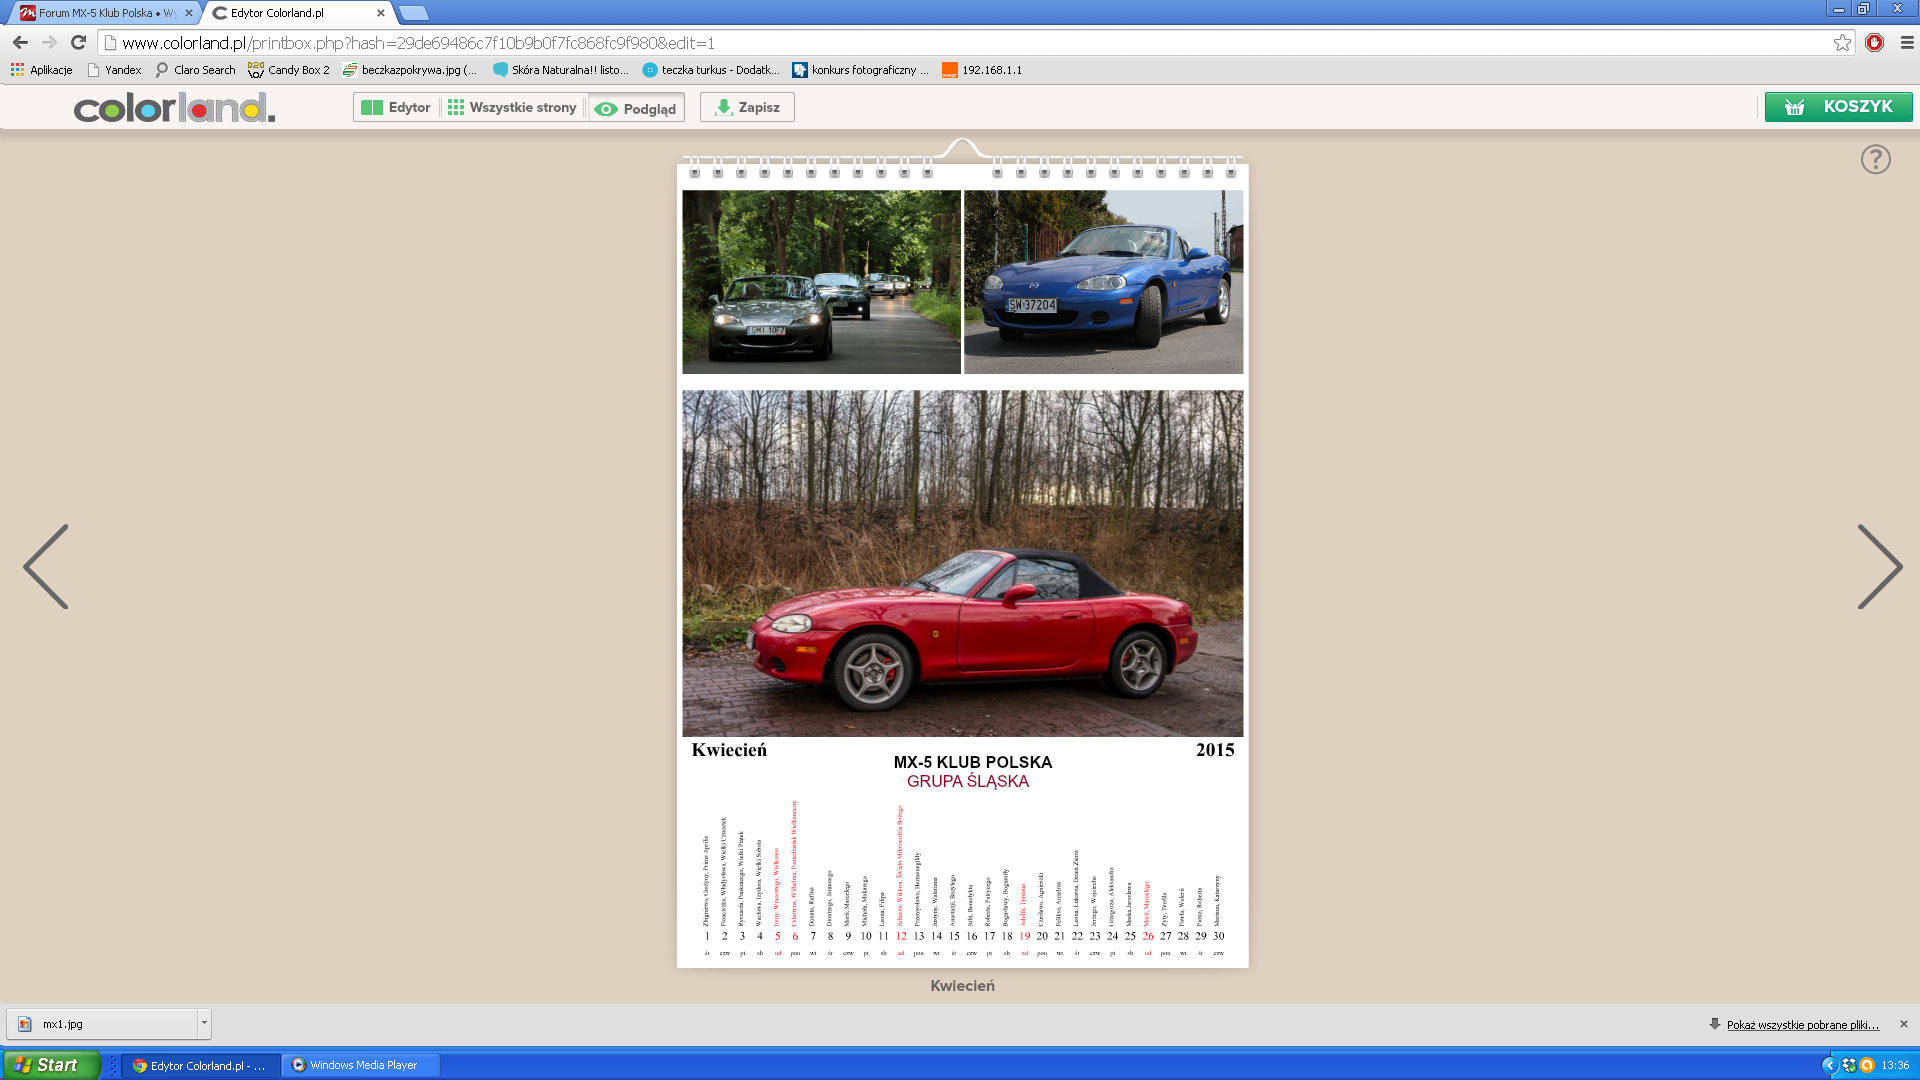This screenshot has height=1080, width=1920.
Task: Open Chrome menu hamburger icon
Action: tap(1907, 43)
